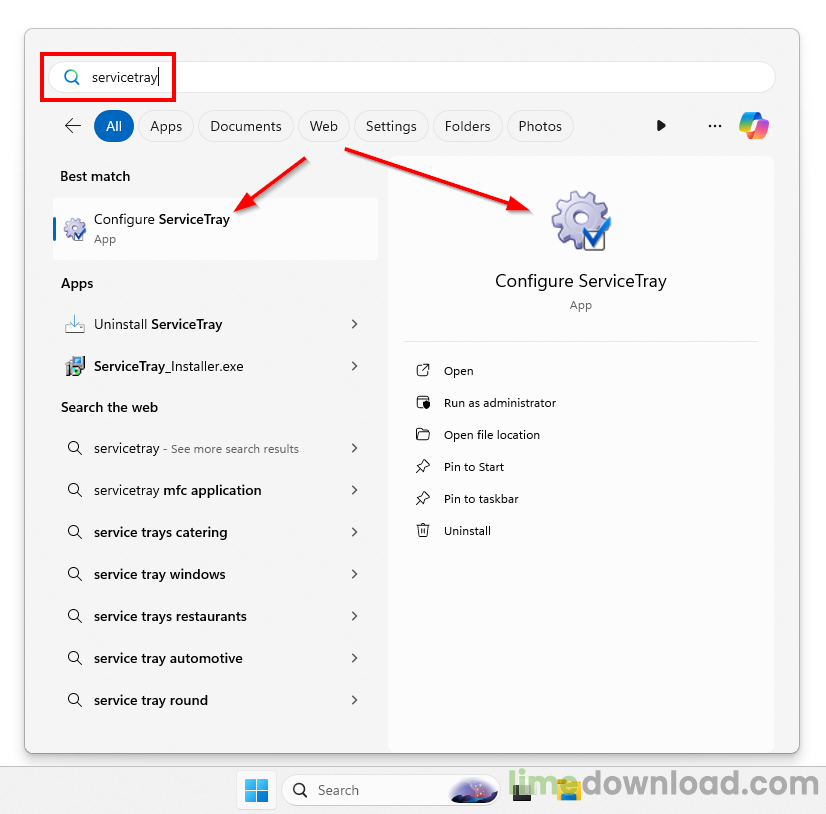Click the Open file location folder icon

click(x=423, y=434)
